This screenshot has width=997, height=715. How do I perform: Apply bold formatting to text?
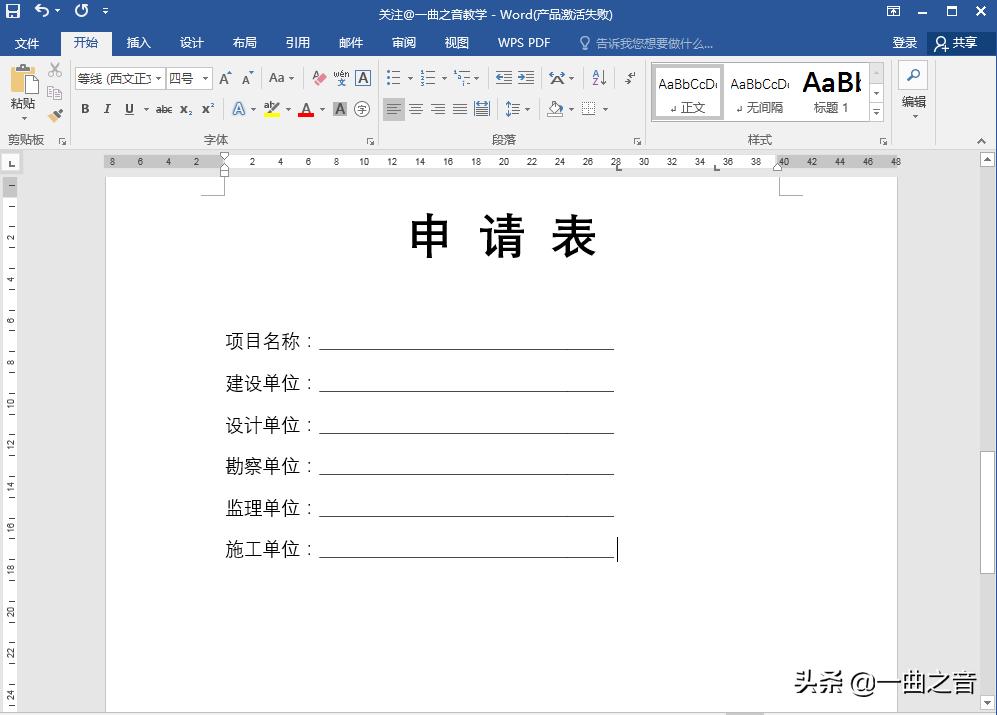[x=84, y=110]
